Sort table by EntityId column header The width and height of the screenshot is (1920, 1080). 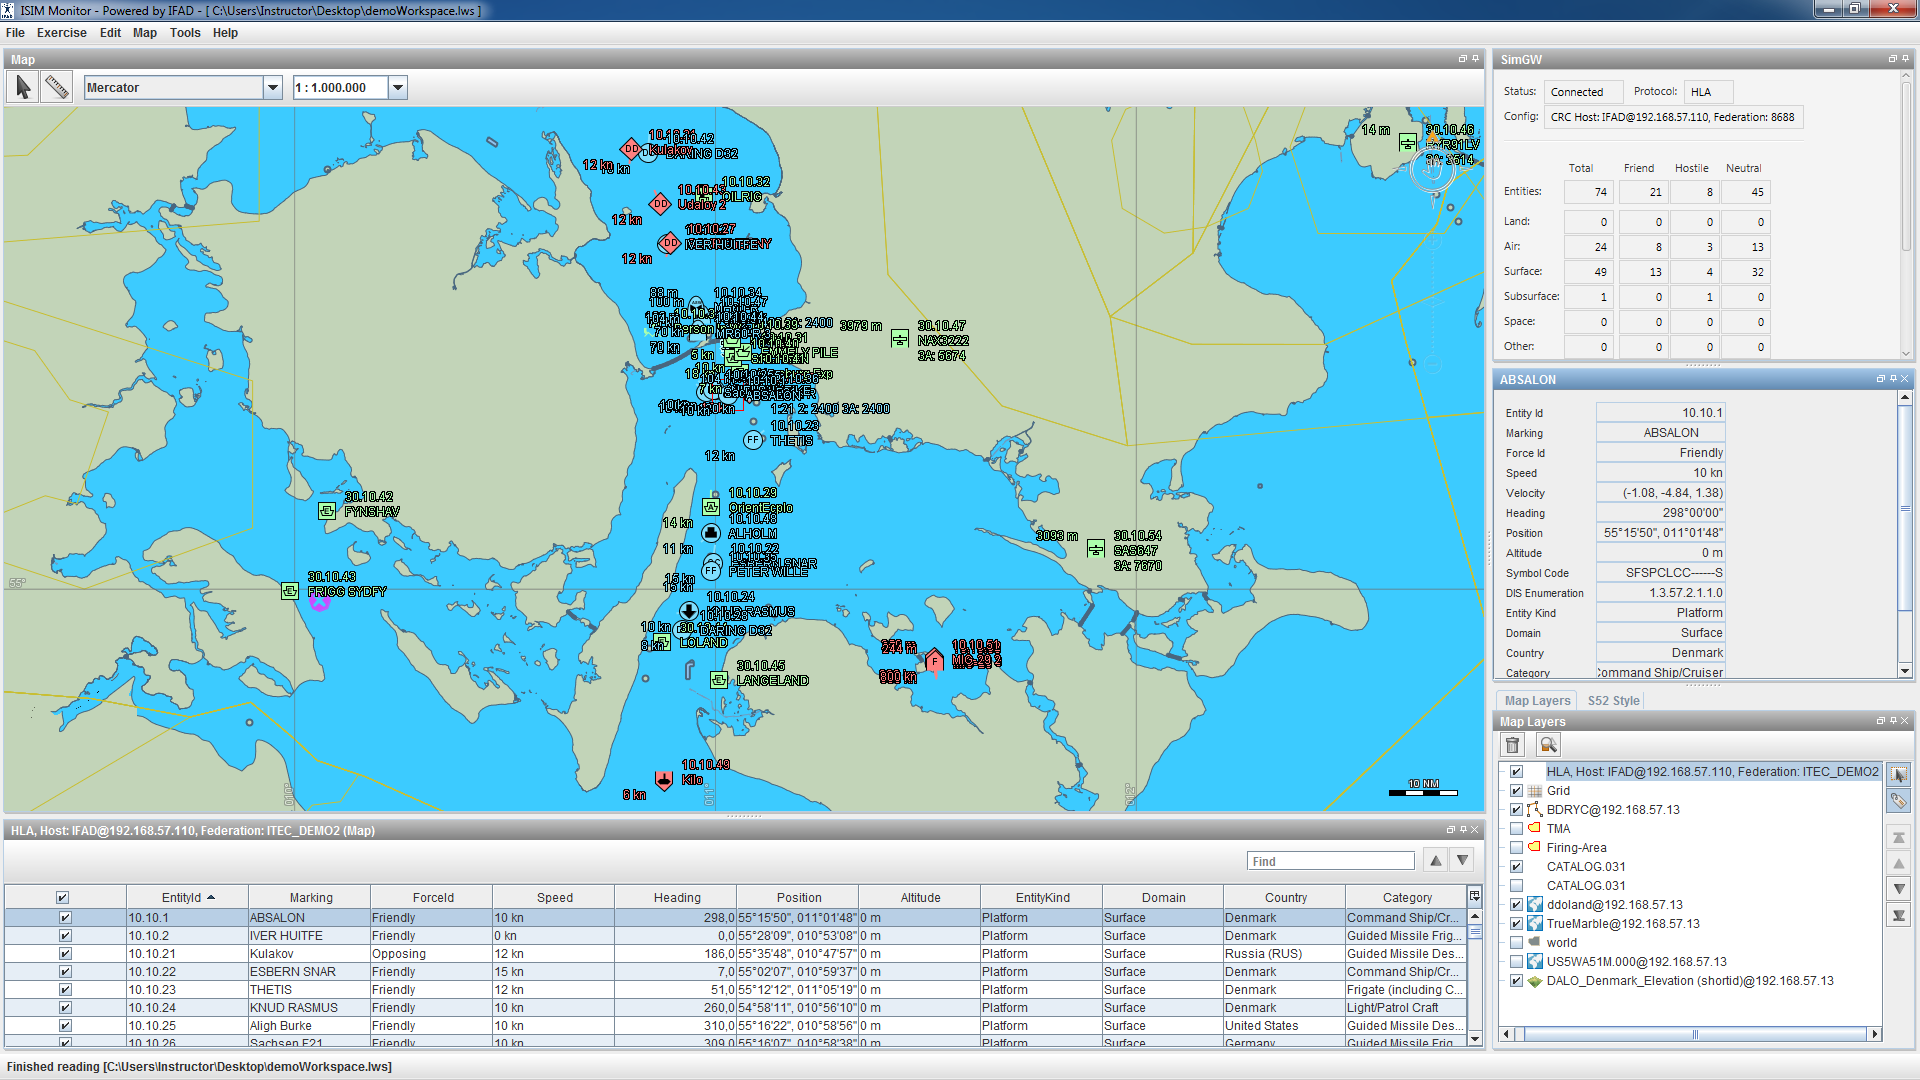(x=187, y=898)
